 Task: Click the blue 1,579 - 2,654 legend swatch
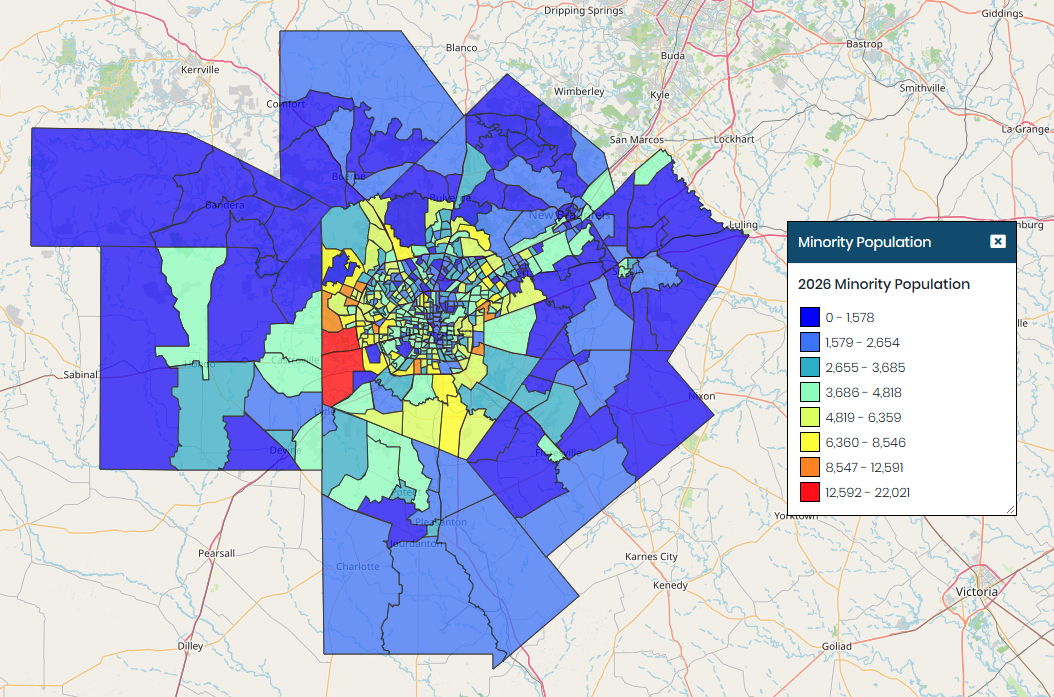point(810,342)
